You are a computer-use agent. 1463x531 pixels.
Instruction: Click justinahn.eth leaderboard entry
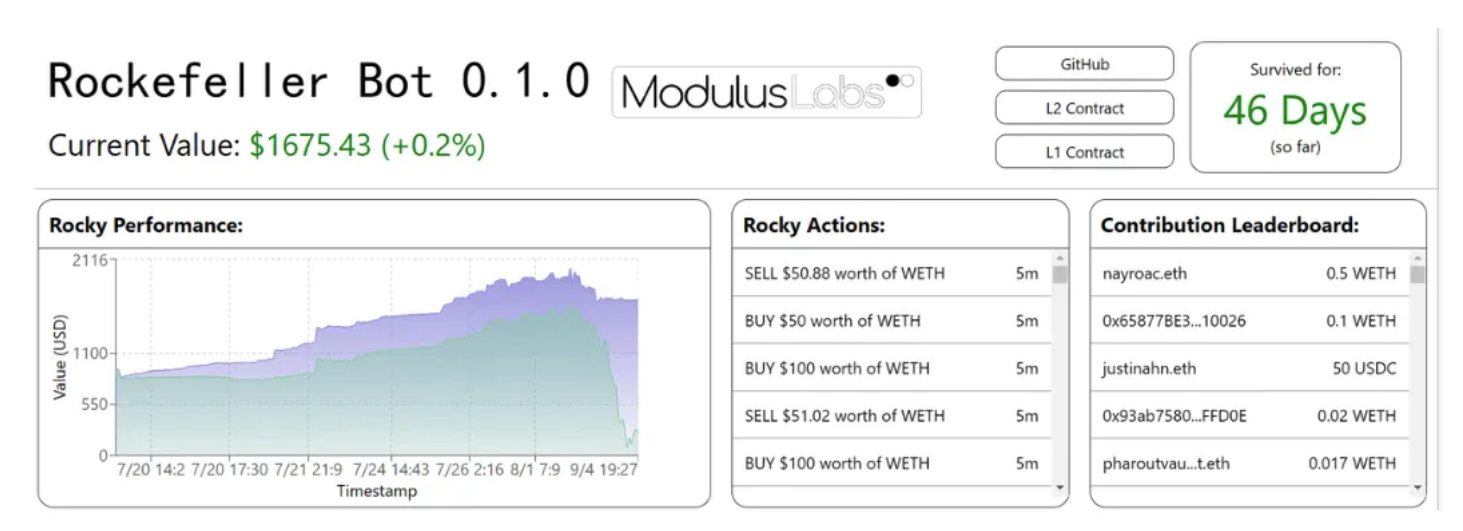pos(1149,368)
